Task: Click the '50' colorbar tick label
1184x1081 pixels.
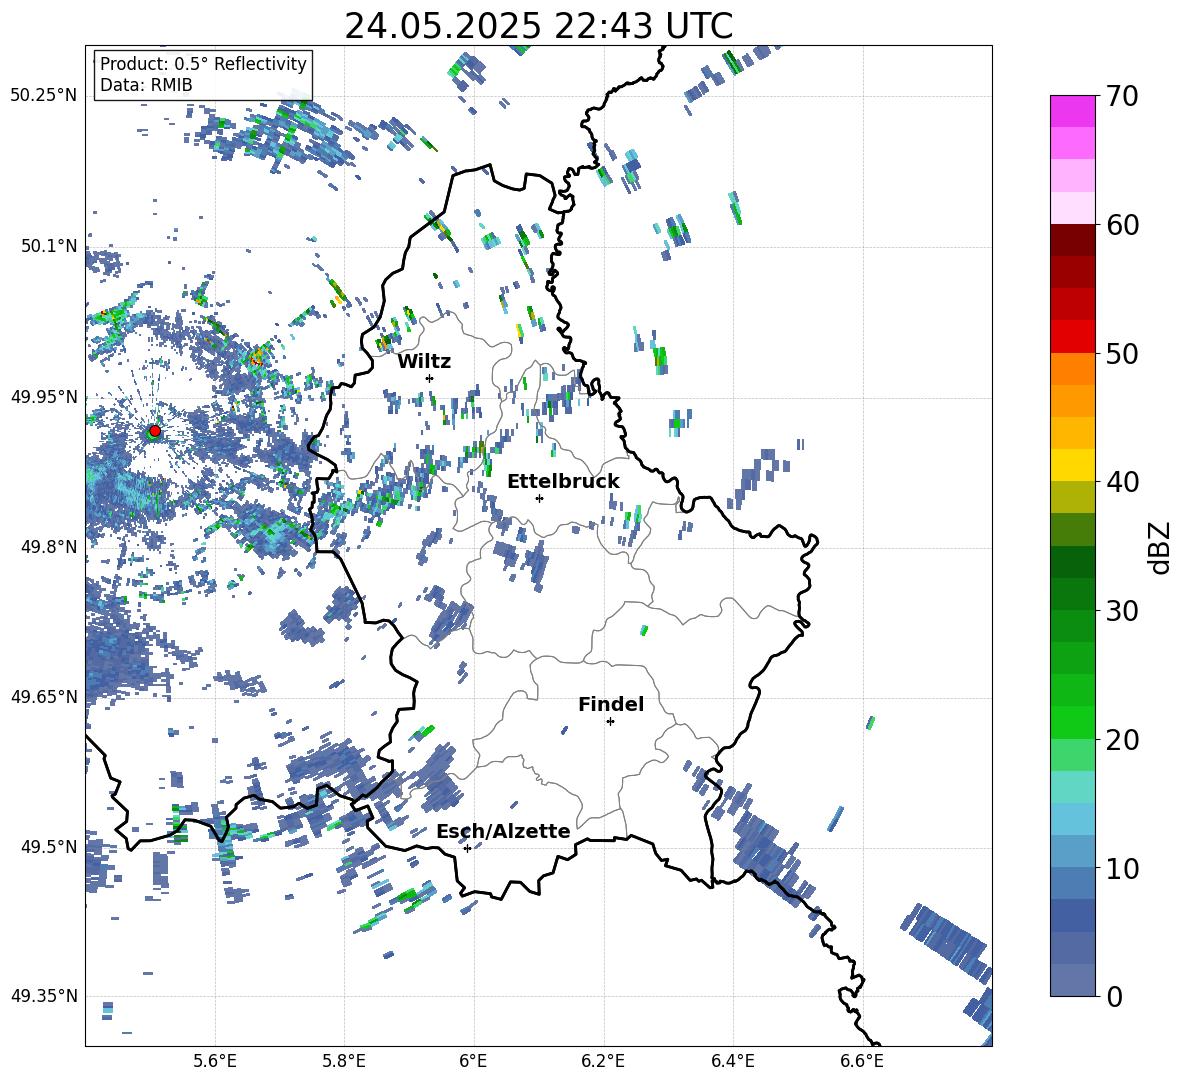Action: [1122, 354]
